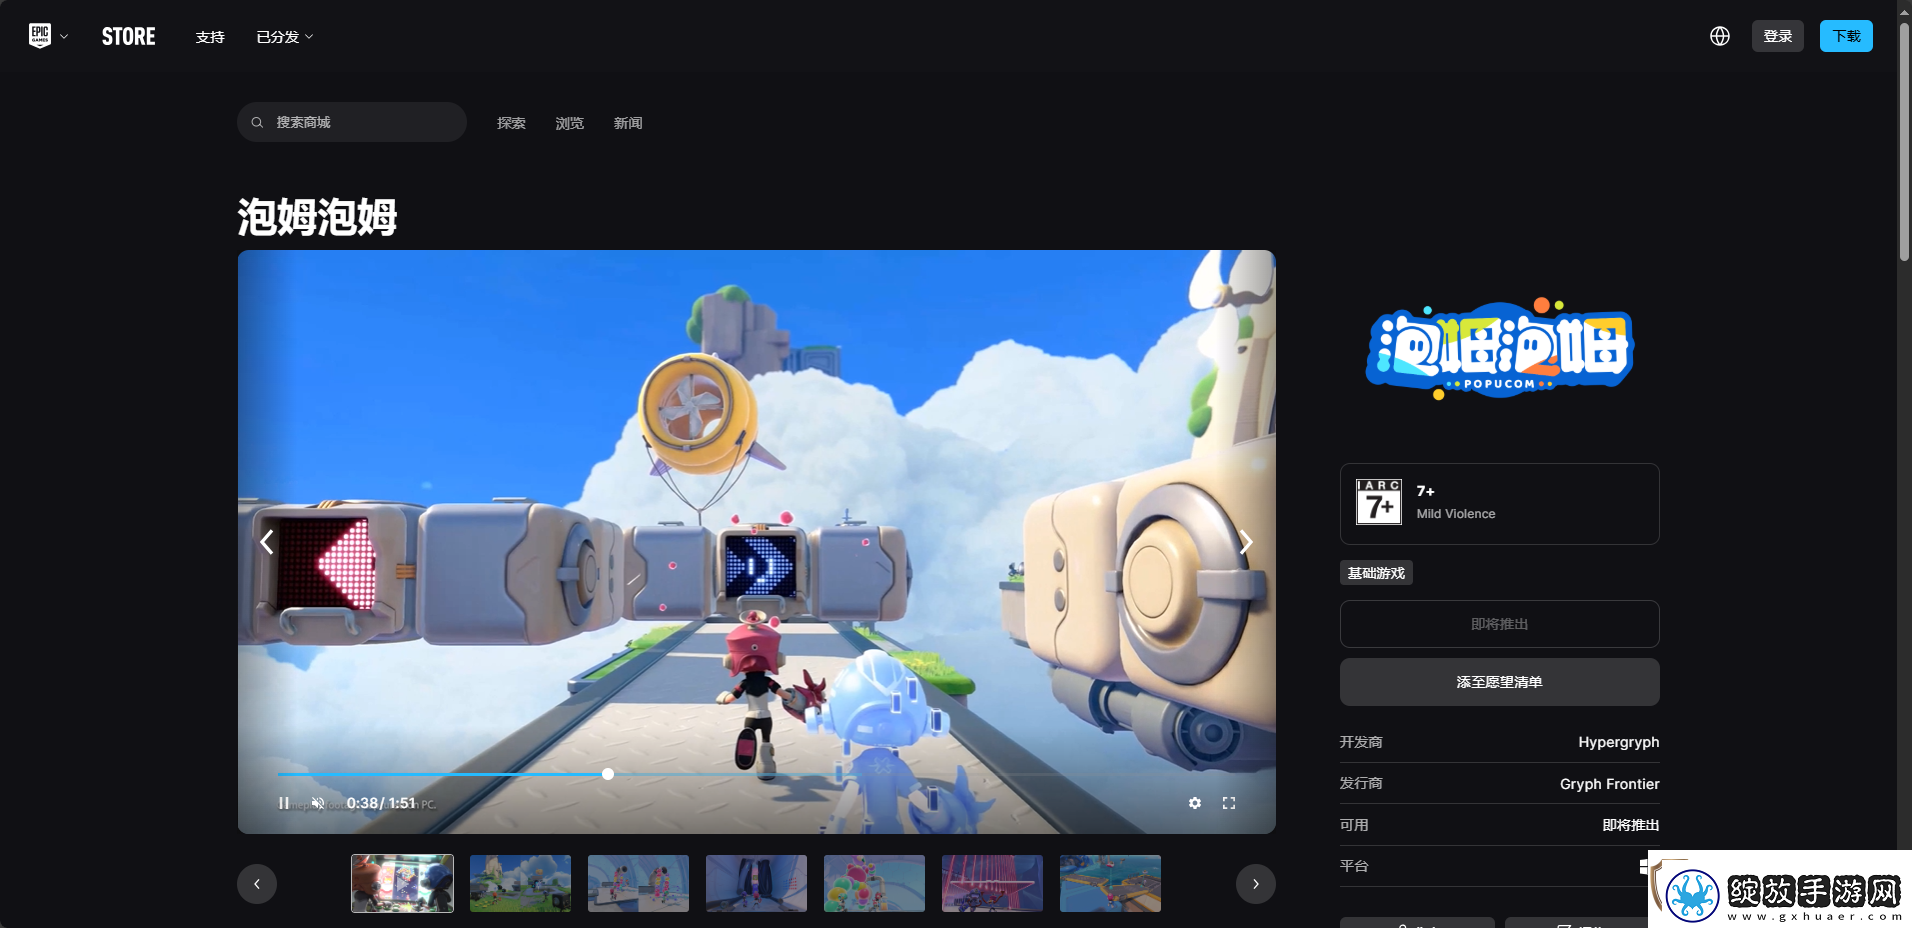Show next media with right arrow on video
Image resolution: width=1912 pixels, height=928 pixels.
pos(1246,542)
